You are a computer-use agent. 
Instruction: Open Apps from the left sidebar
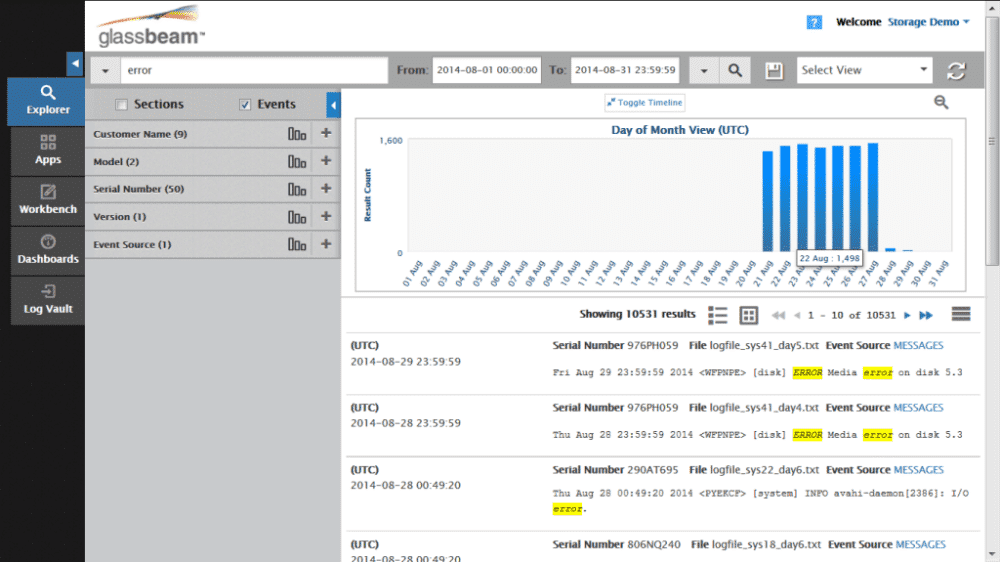[x=48, y=150]
